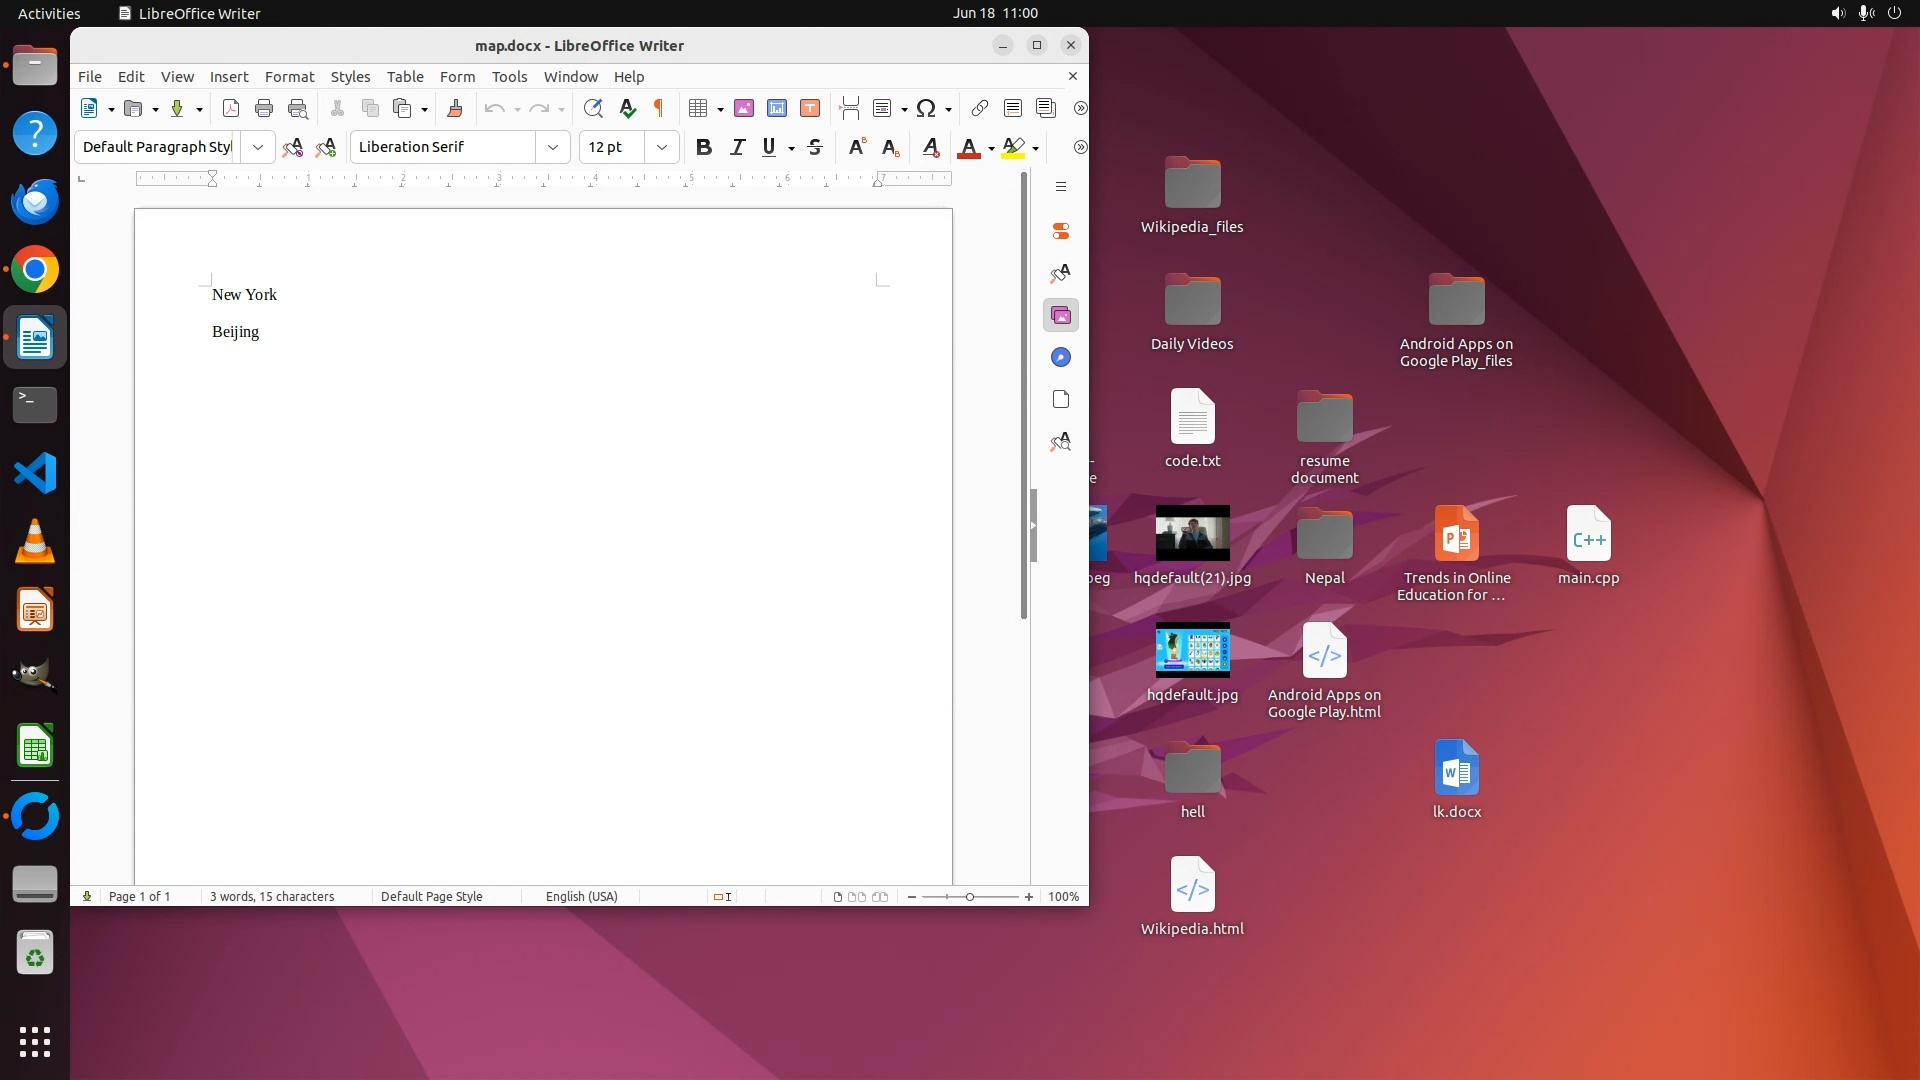Open the Tools menu
This screenshot has height=1080, width=1920.
(509, 76)
